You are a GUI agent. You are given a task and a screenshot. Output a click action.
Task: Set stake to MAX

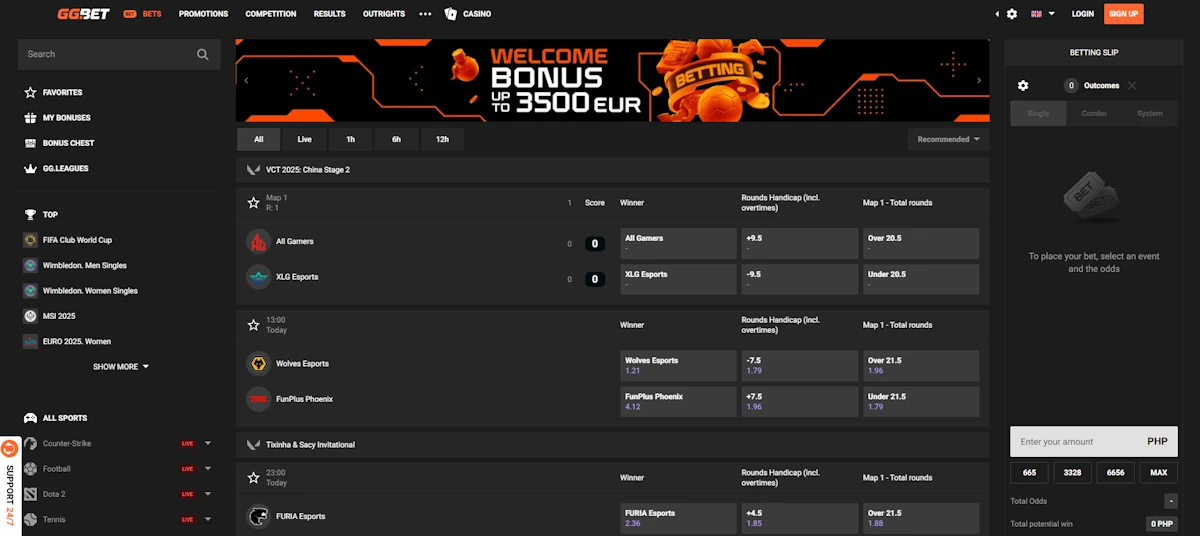pyautogui.click(x=1158, y=473)
